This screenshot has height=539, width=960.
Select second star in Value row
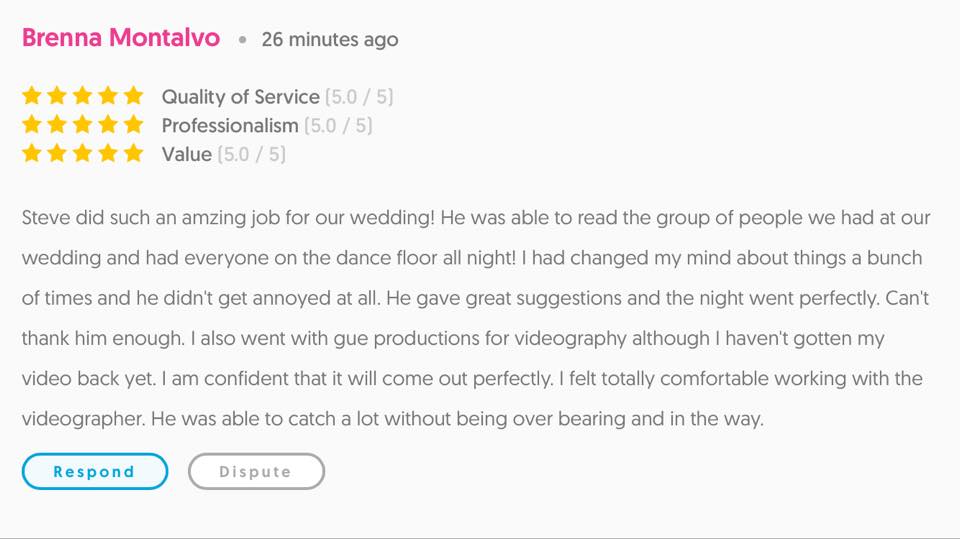57,153
